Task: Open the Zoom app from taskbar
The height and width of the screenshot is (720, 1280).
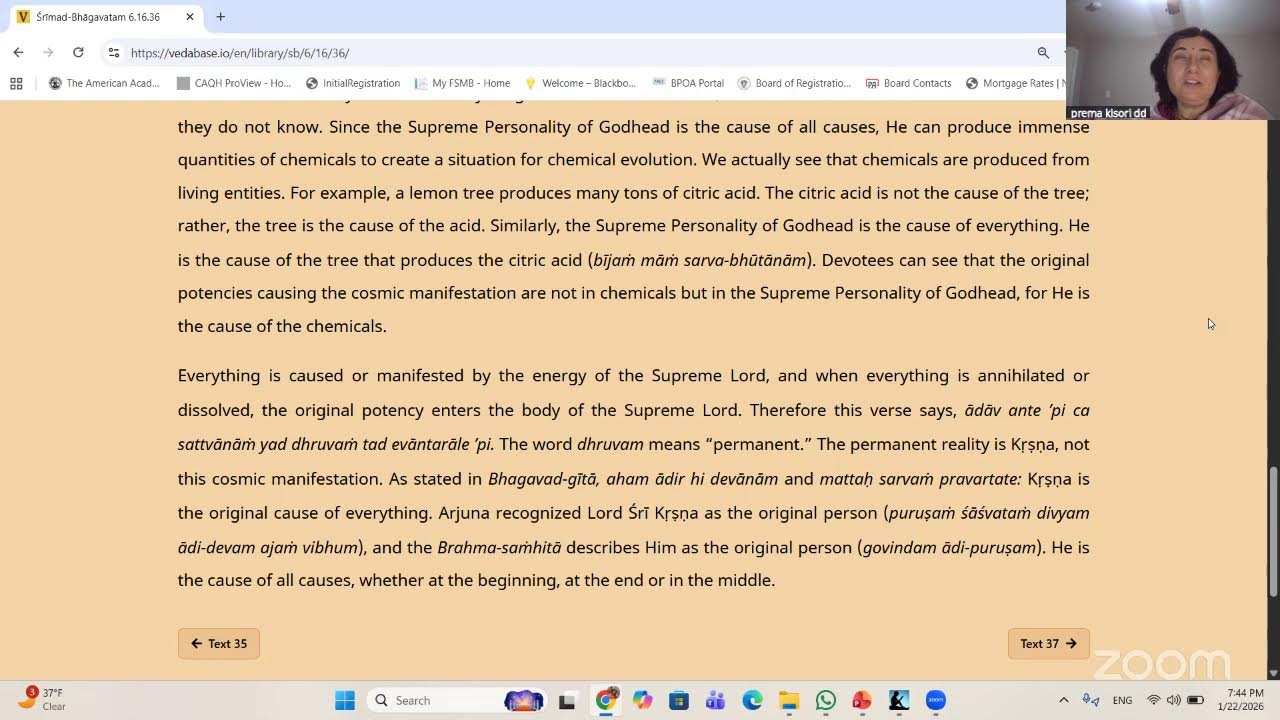Action: (936, 700)
